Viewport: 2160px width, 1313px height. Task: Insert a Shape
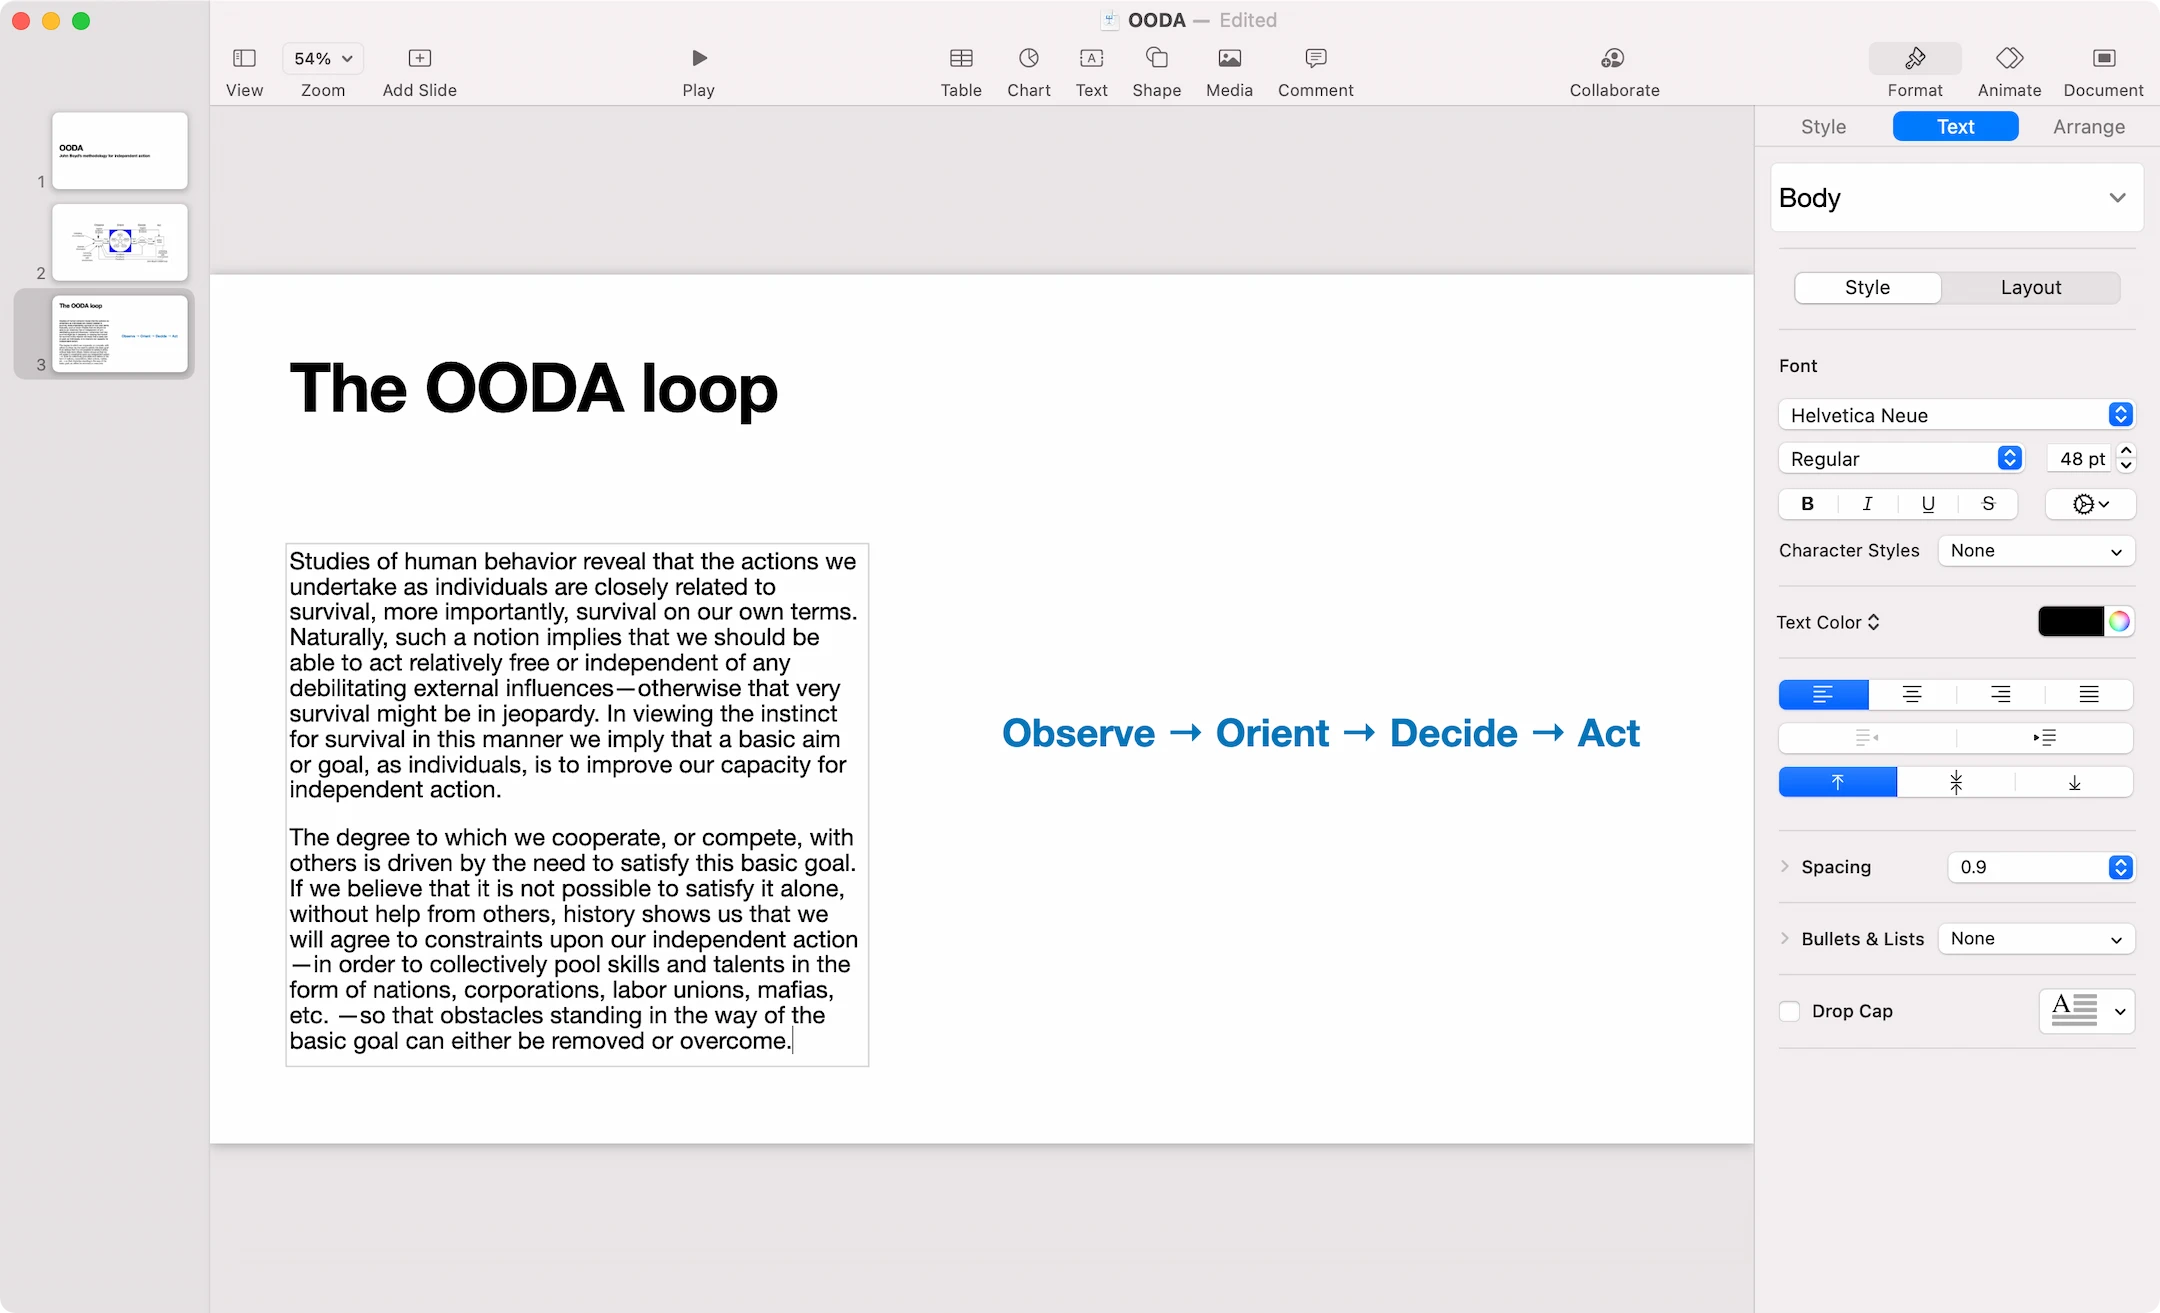(x=1156, y=70)
